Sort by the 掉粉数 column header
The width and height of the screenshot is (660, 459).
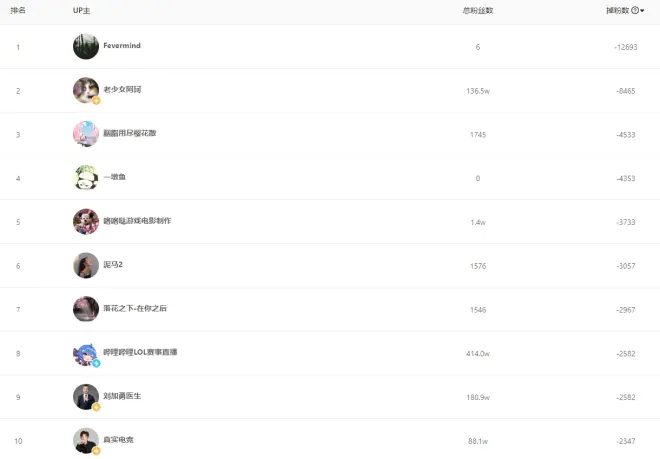(x=618, y=10)
